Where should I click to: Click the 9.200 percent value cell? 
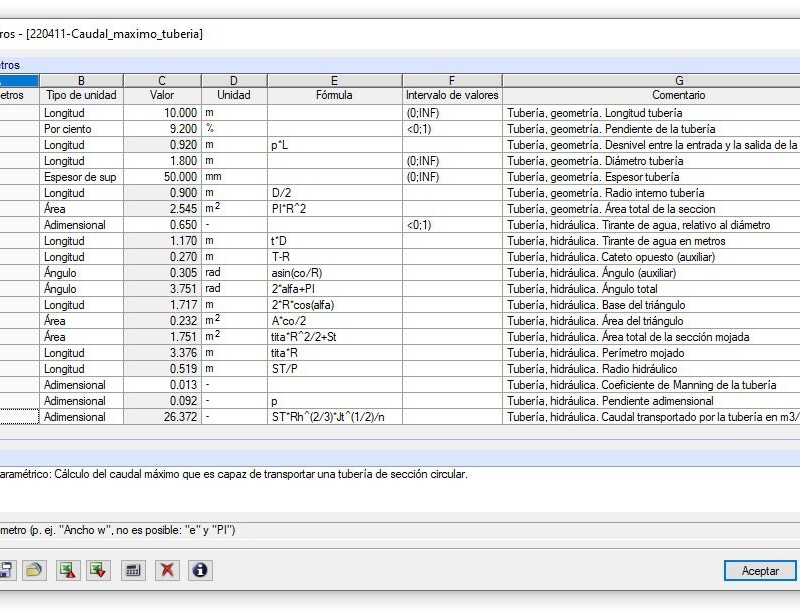pyautogui.click(x=162, y=129)
